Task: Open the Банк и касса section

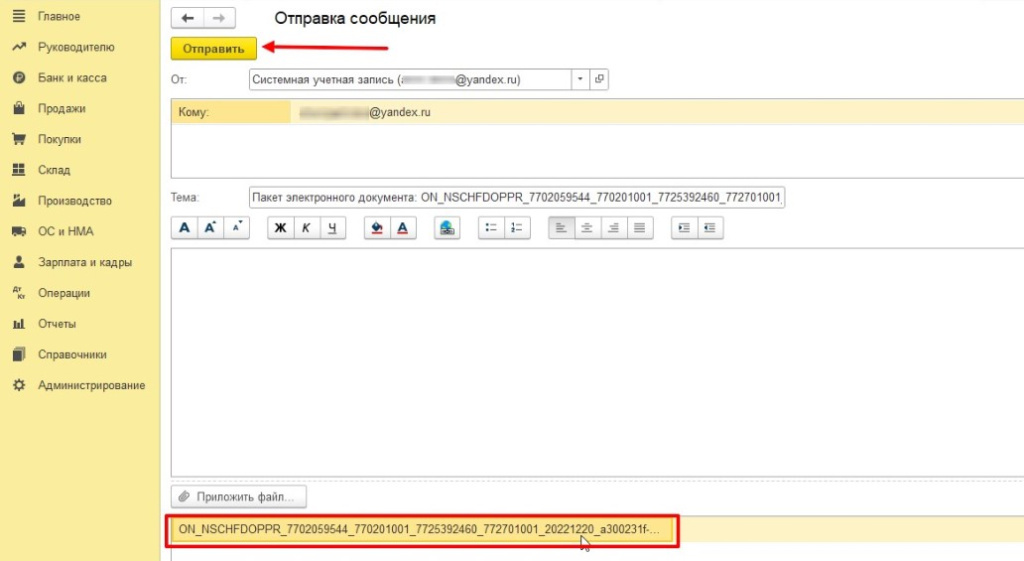Action: point(72,78)
